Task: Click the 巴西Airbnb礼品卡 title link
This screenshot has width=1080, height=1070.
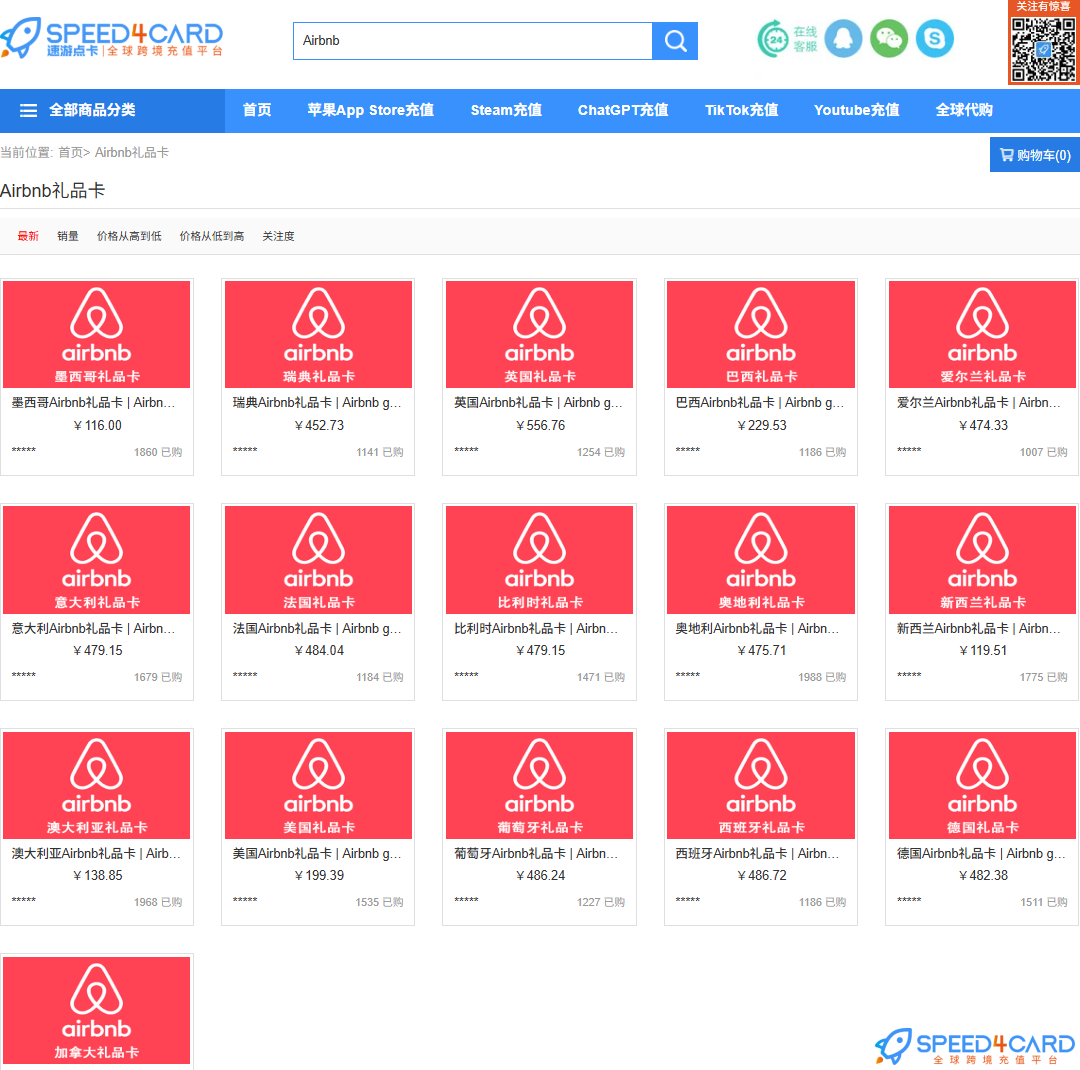Action: 760,402
